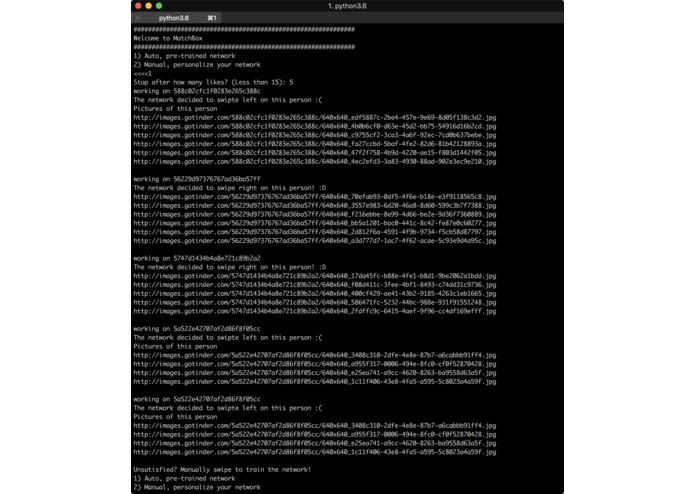Screen dimensions: 695x494
Task: Open image URL ending 599c3b7f7388.jpg
Action: (x=315, y=206)
